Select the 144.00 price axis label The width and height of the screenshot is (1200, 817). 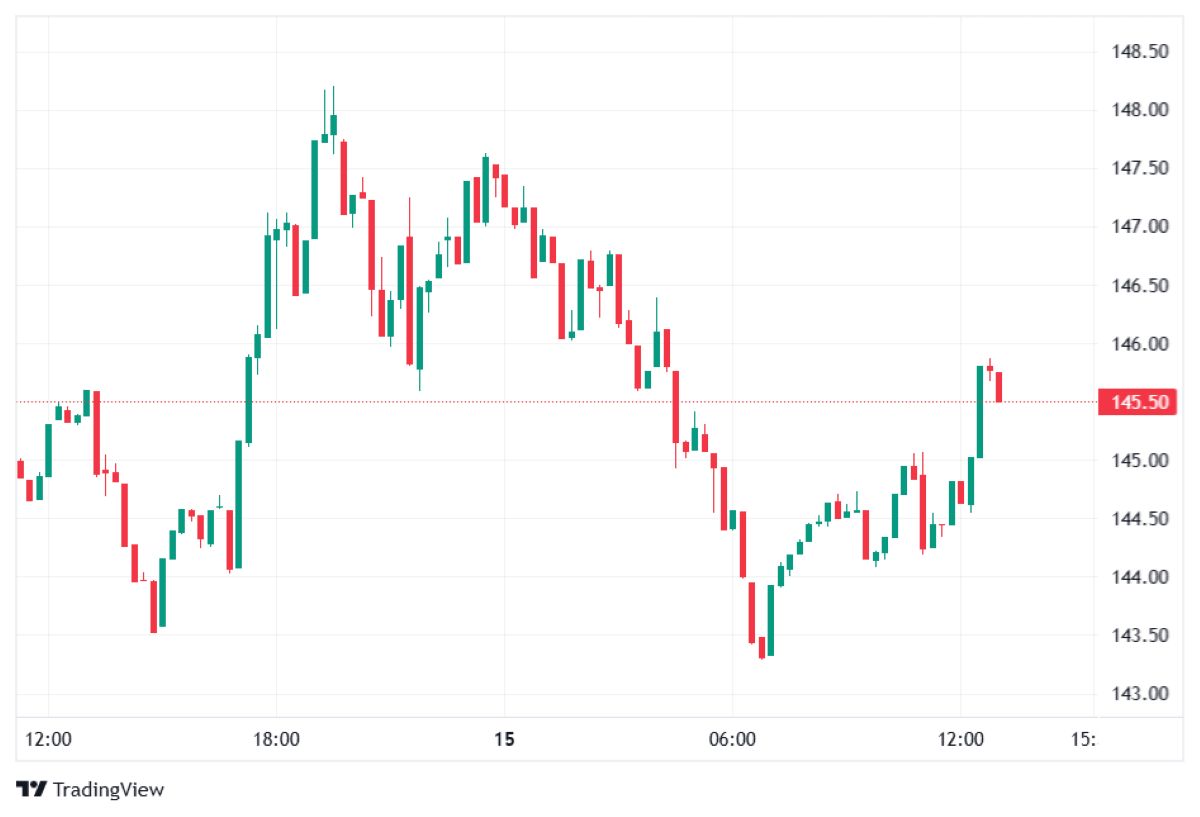pyautogui.click(x=1140, y=577)
